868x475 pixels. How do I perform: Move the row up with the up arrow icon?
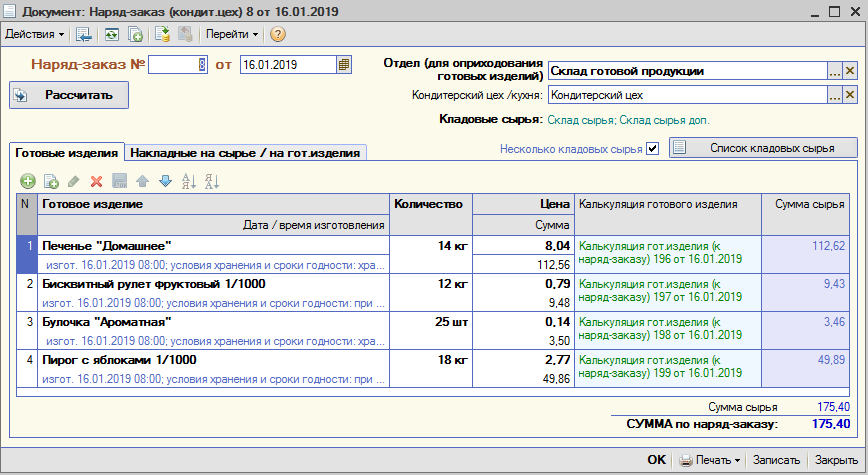coord(142,181)
